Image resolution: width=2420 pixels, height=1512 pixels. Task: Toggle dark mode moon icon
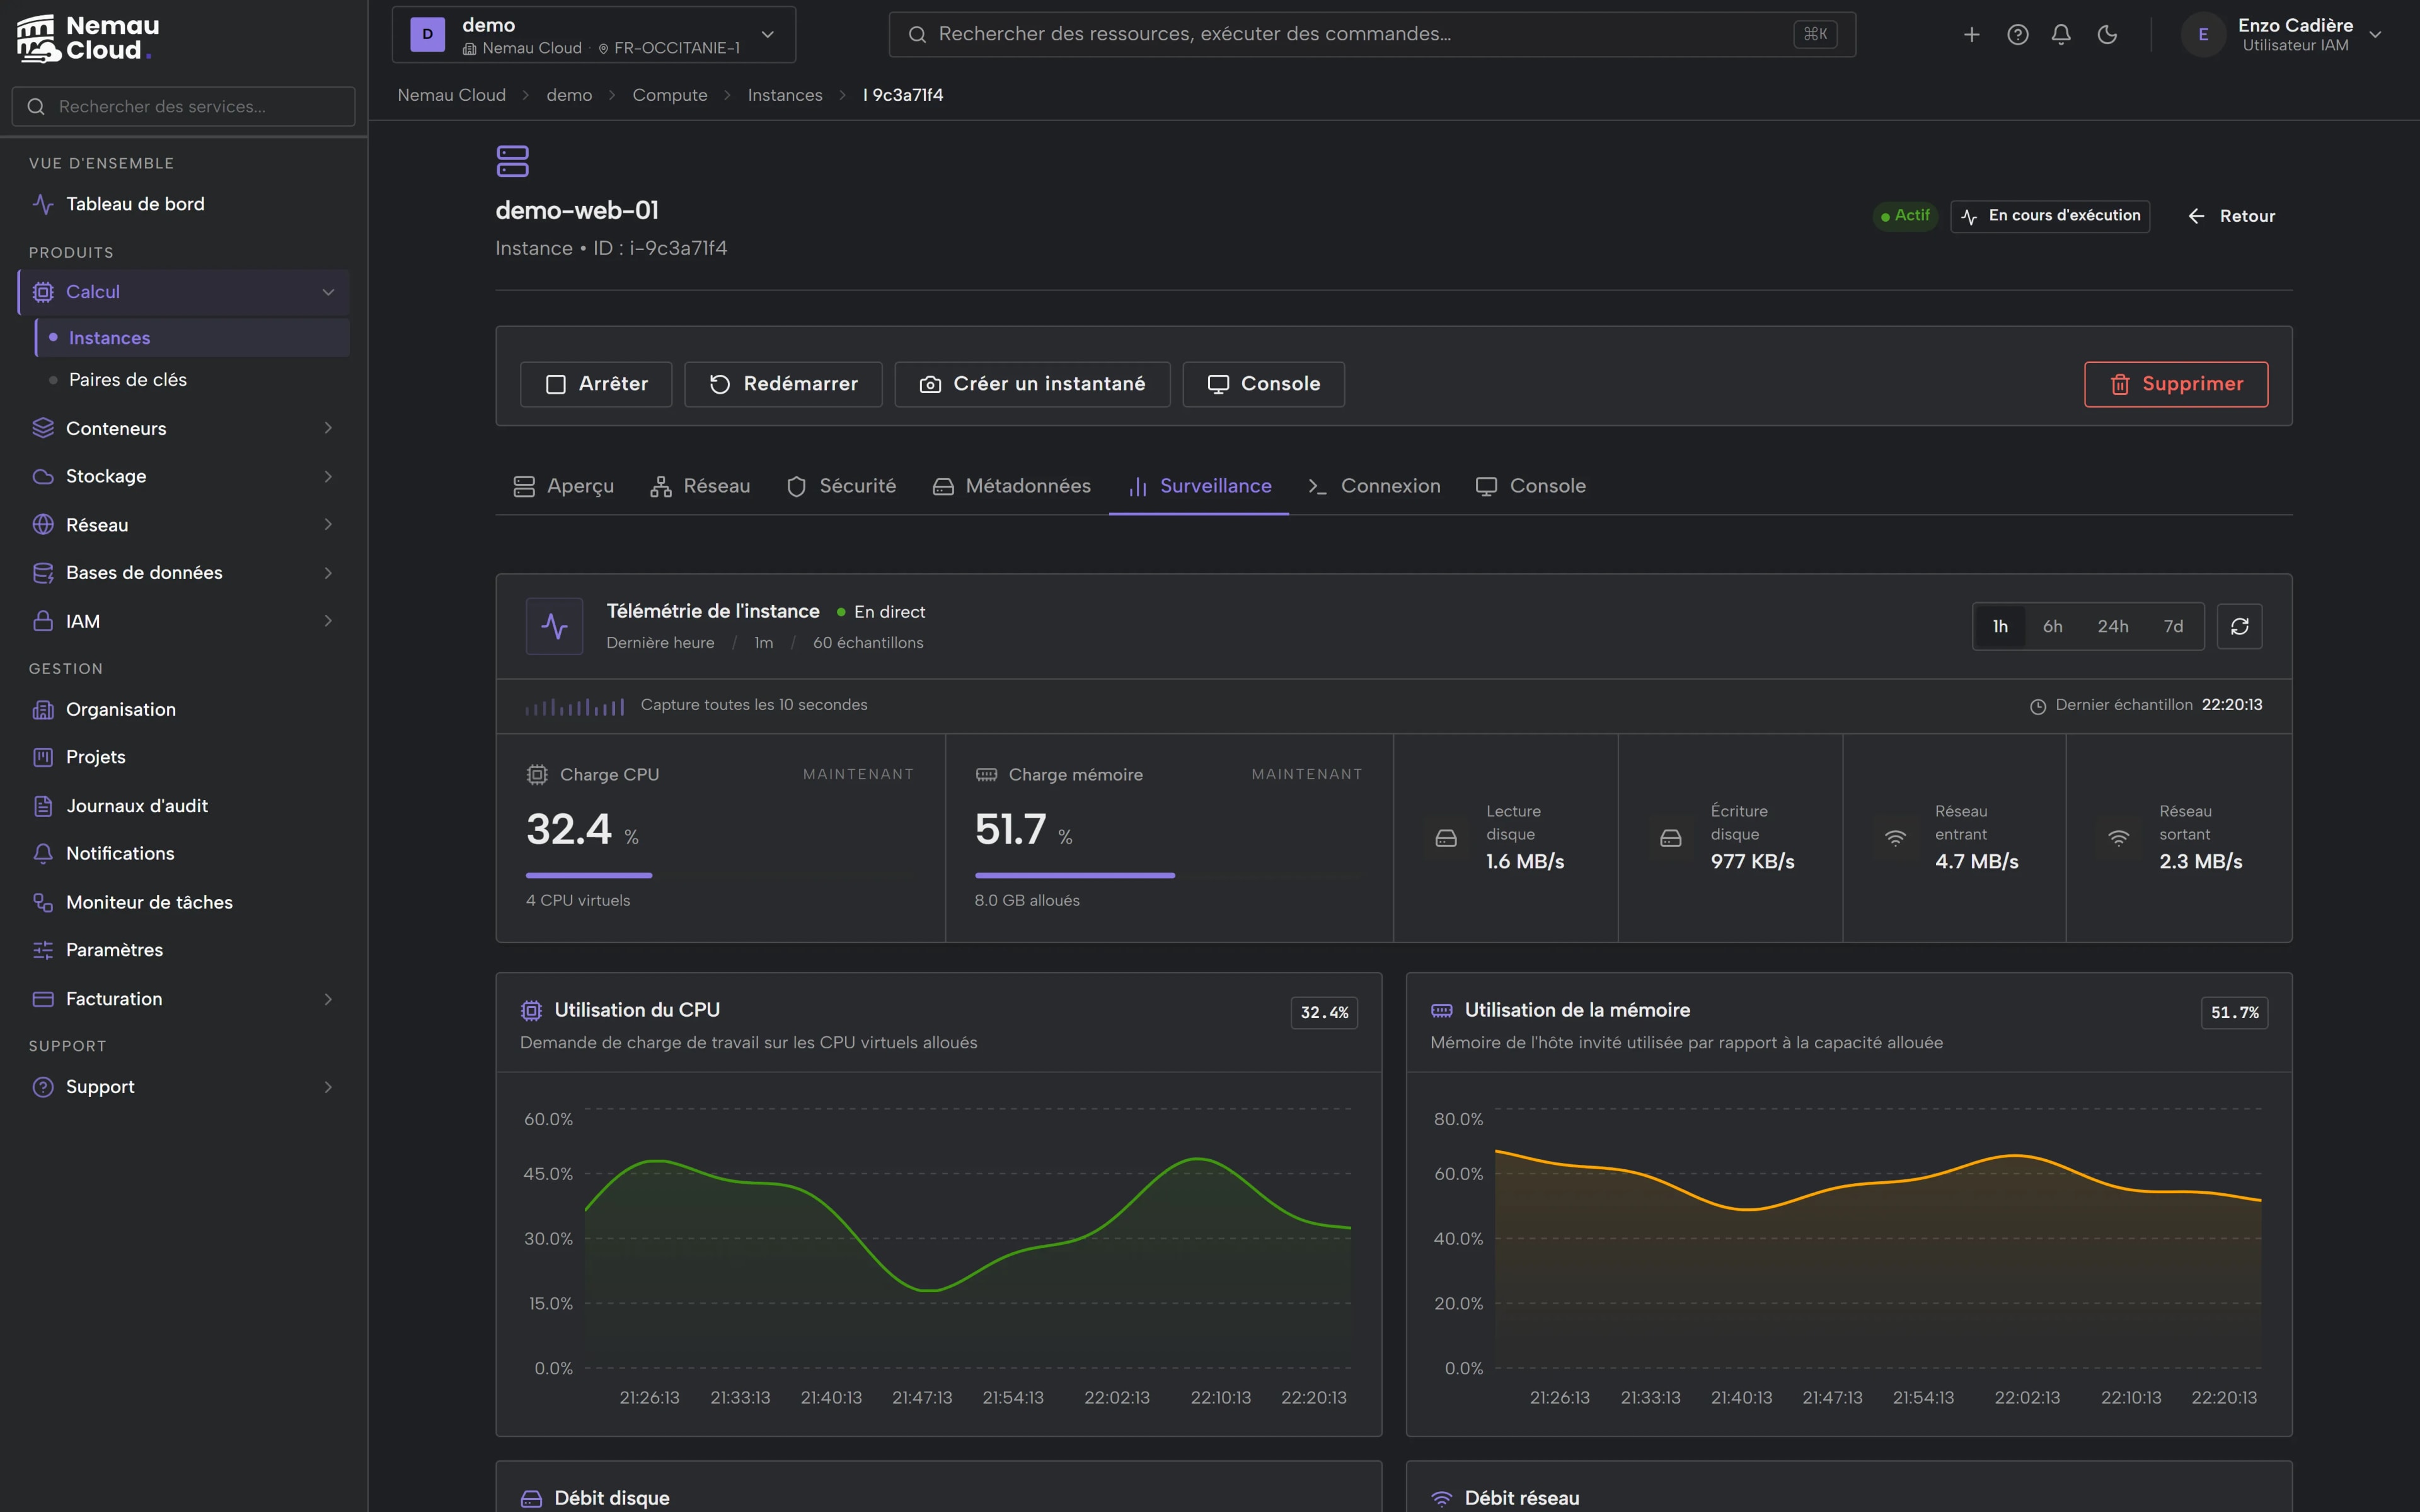(x=2107, y=35)
